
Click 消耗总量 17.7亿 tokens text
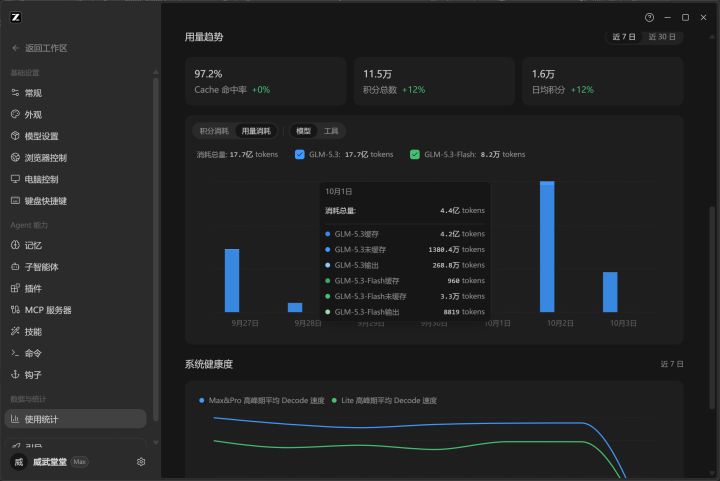click(x=237, y=155)
